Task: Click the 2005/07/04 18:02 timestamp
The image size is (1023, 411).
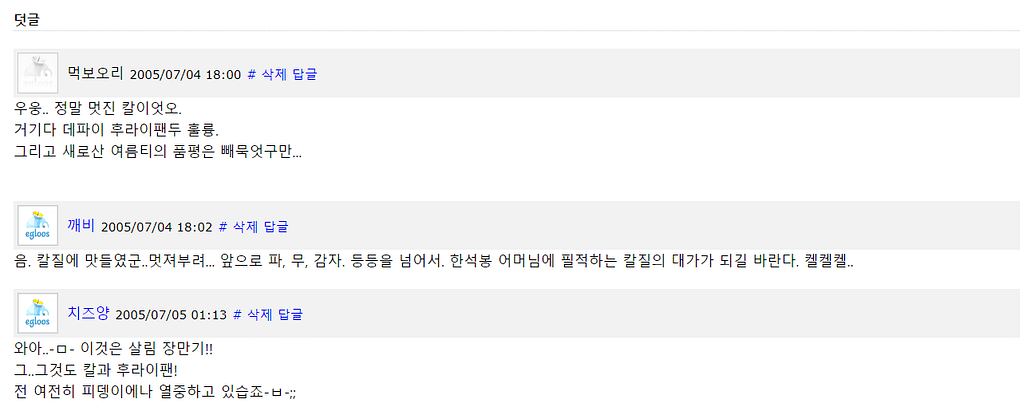Action: pos(157,227)
